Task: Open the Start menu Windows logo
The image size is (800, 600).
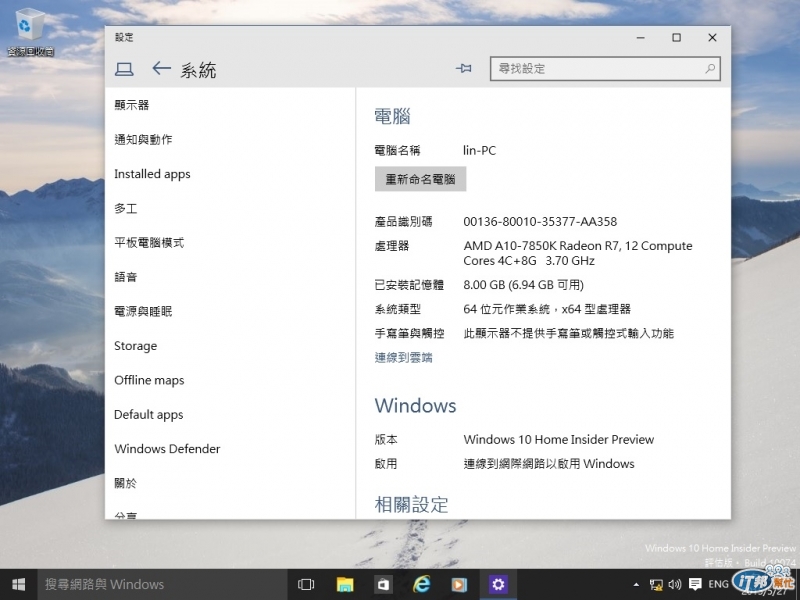Action: [x=19, y=584]
